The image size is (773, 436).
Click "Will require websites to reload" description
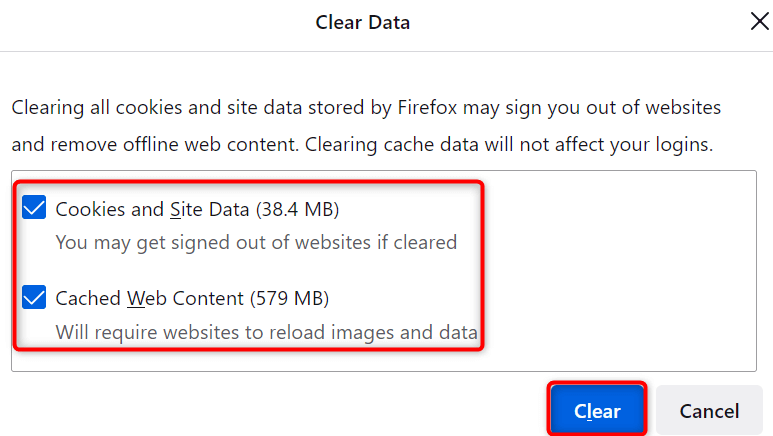(265, 331)
